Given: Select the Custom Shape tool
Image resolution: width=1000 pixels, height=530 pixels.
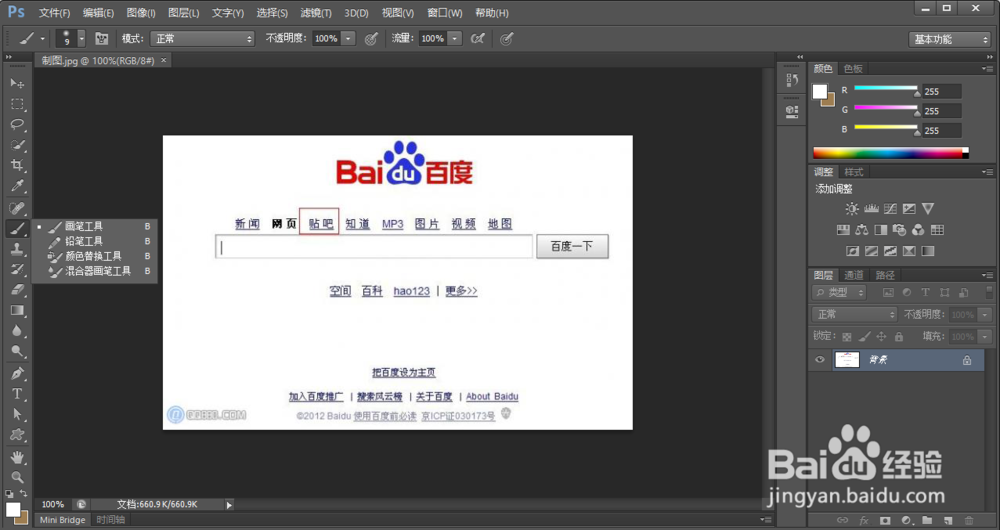Looking at the screenshot, I should [17, 435].
